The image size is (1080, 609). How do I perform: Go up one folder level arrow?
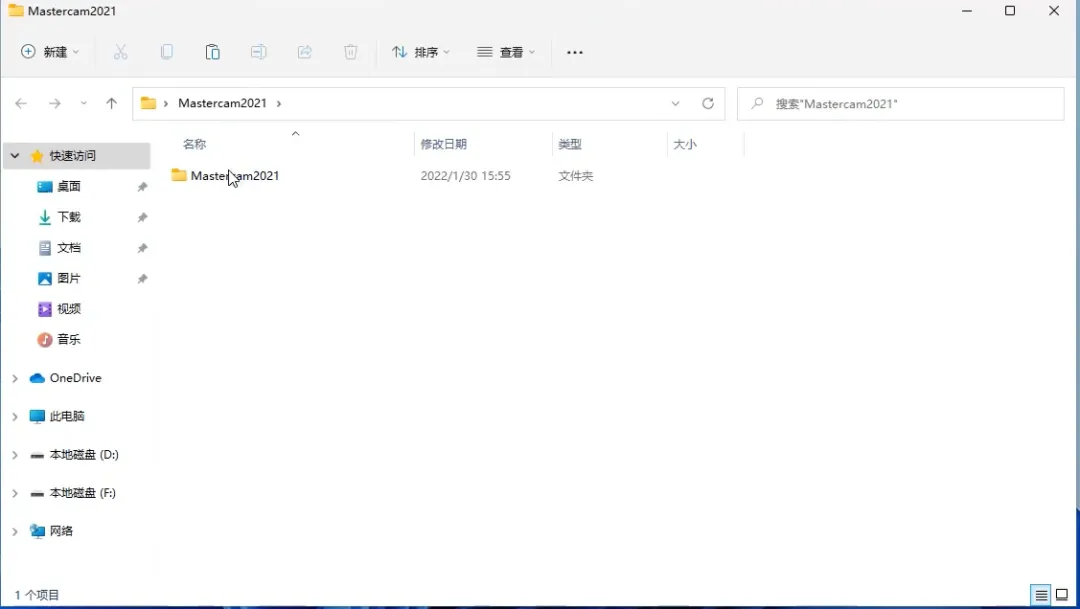pos(112,103)
